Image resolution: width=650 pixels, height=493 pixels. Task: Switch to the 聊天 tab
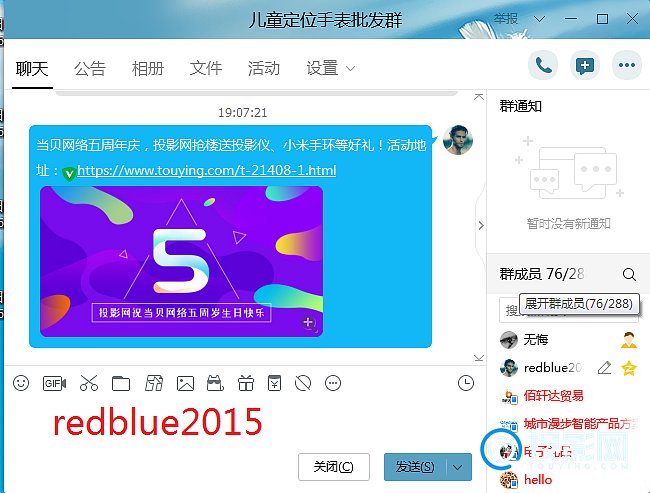click(32, 68)
